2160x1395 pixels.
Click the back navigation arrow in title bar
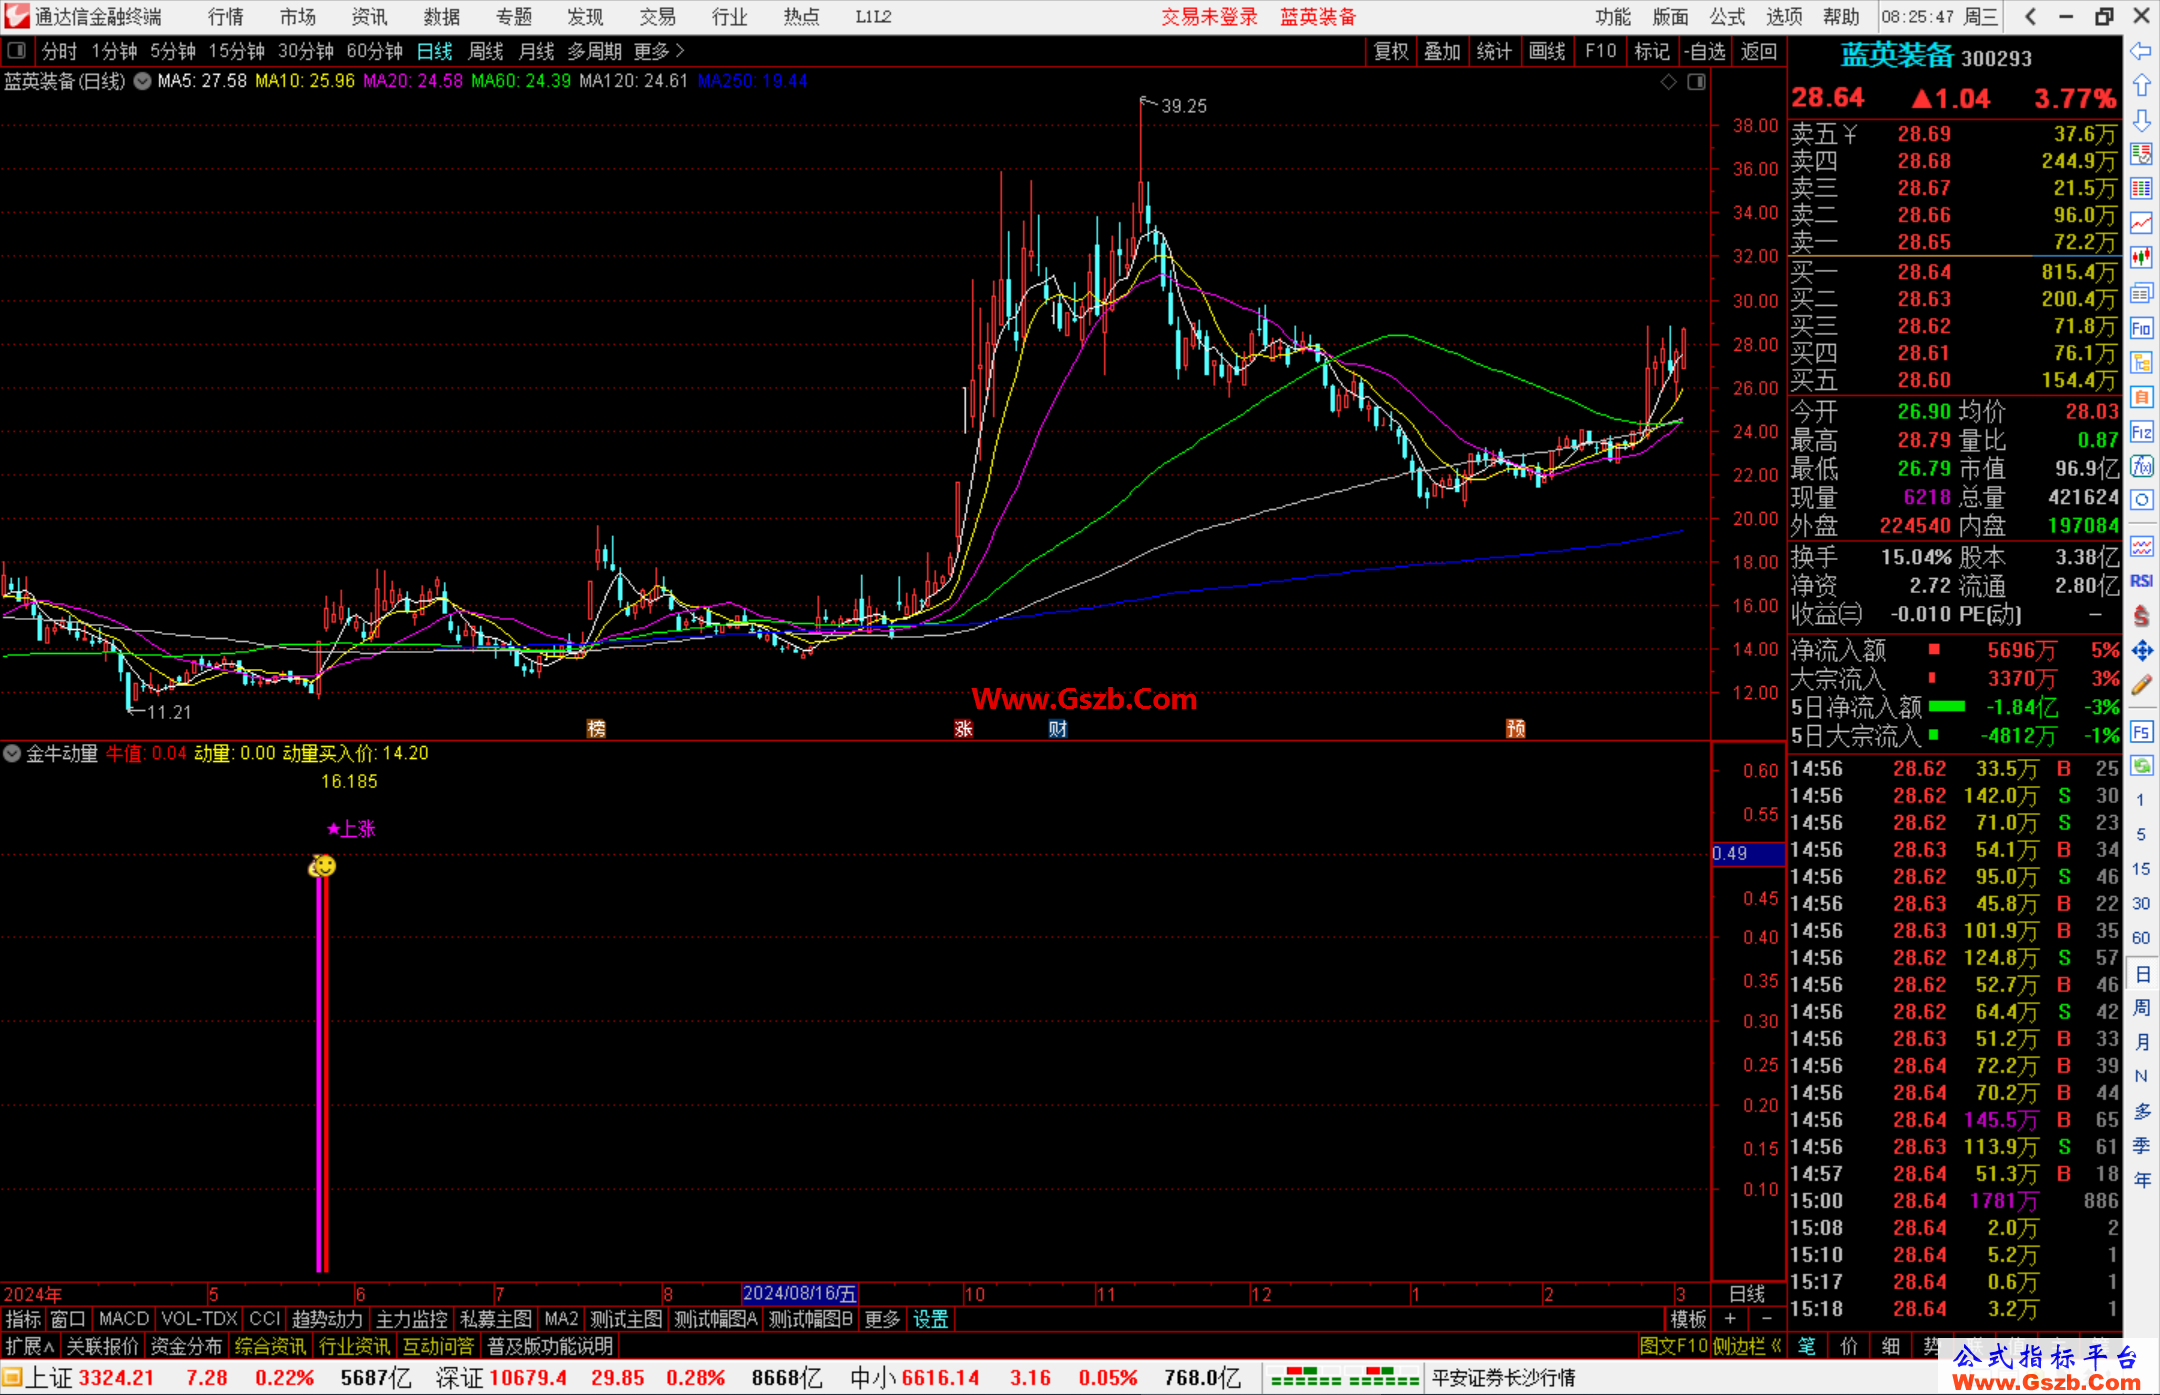point(2030,16)
